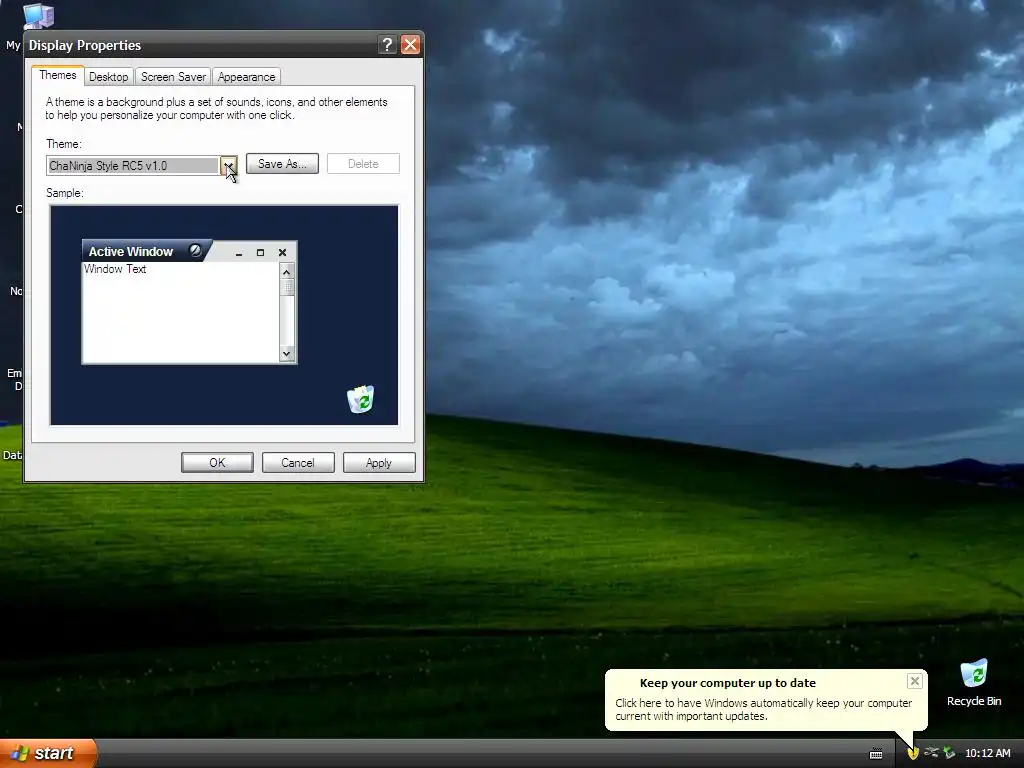Image resolution: width=1024 pixels, height=768 pixels.
Task: Cancel the Display Properties dialog
Action: pyautogui.click(x=298, y=462)
